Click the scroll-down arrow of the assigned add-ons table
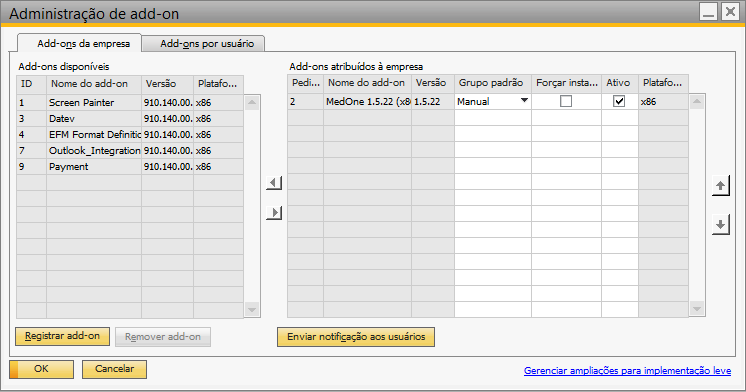Screen dimensions: 746x392 pyautogui.click(x=697, y=309)
